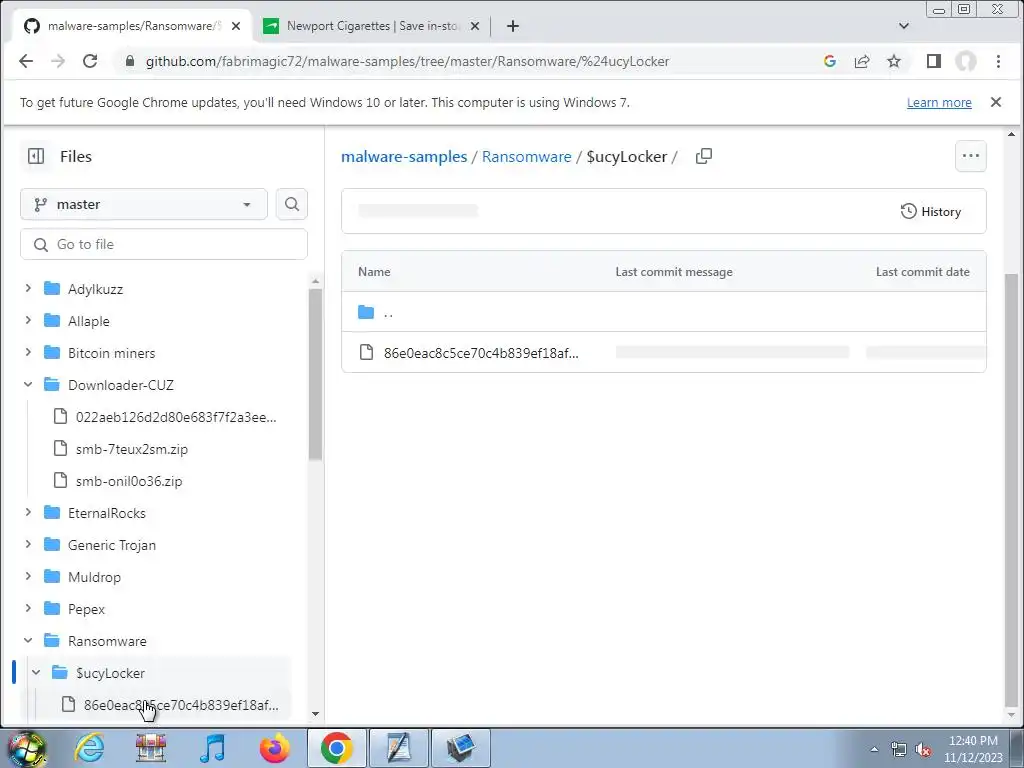Click the Learn more link
Screen dimensions: 1024x768
click(939, 103)
